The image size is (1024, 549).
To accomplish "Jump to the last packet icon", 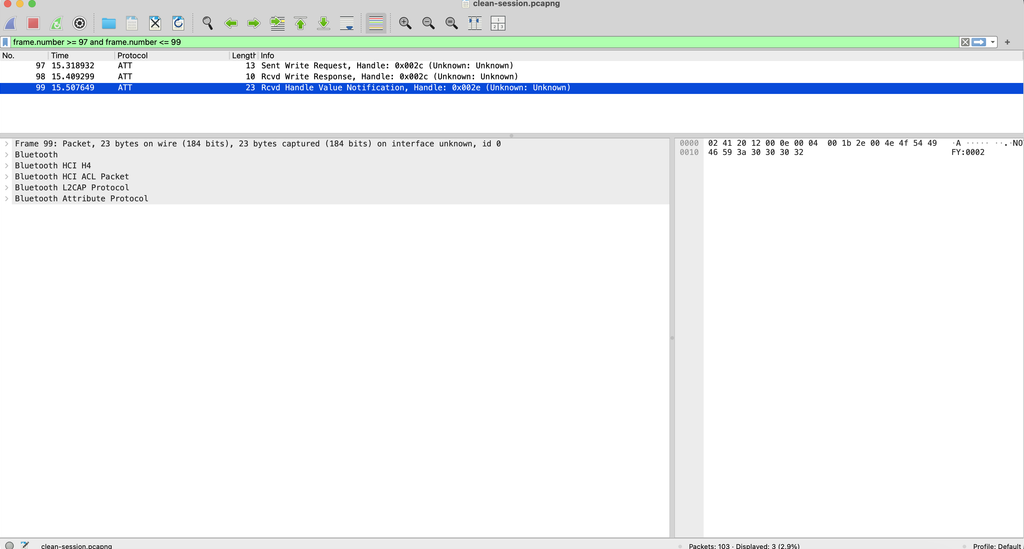I will point(323,24).
